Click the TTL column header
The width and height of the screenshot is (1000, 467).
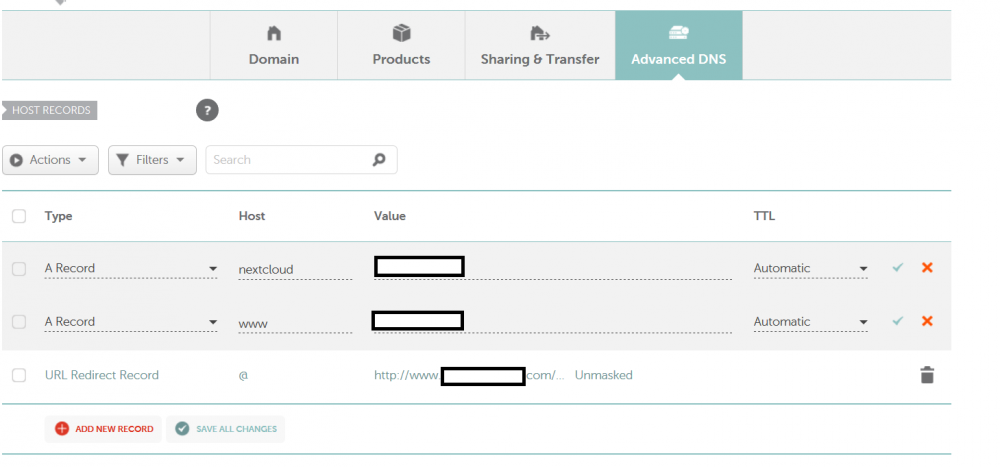(764, 216)
